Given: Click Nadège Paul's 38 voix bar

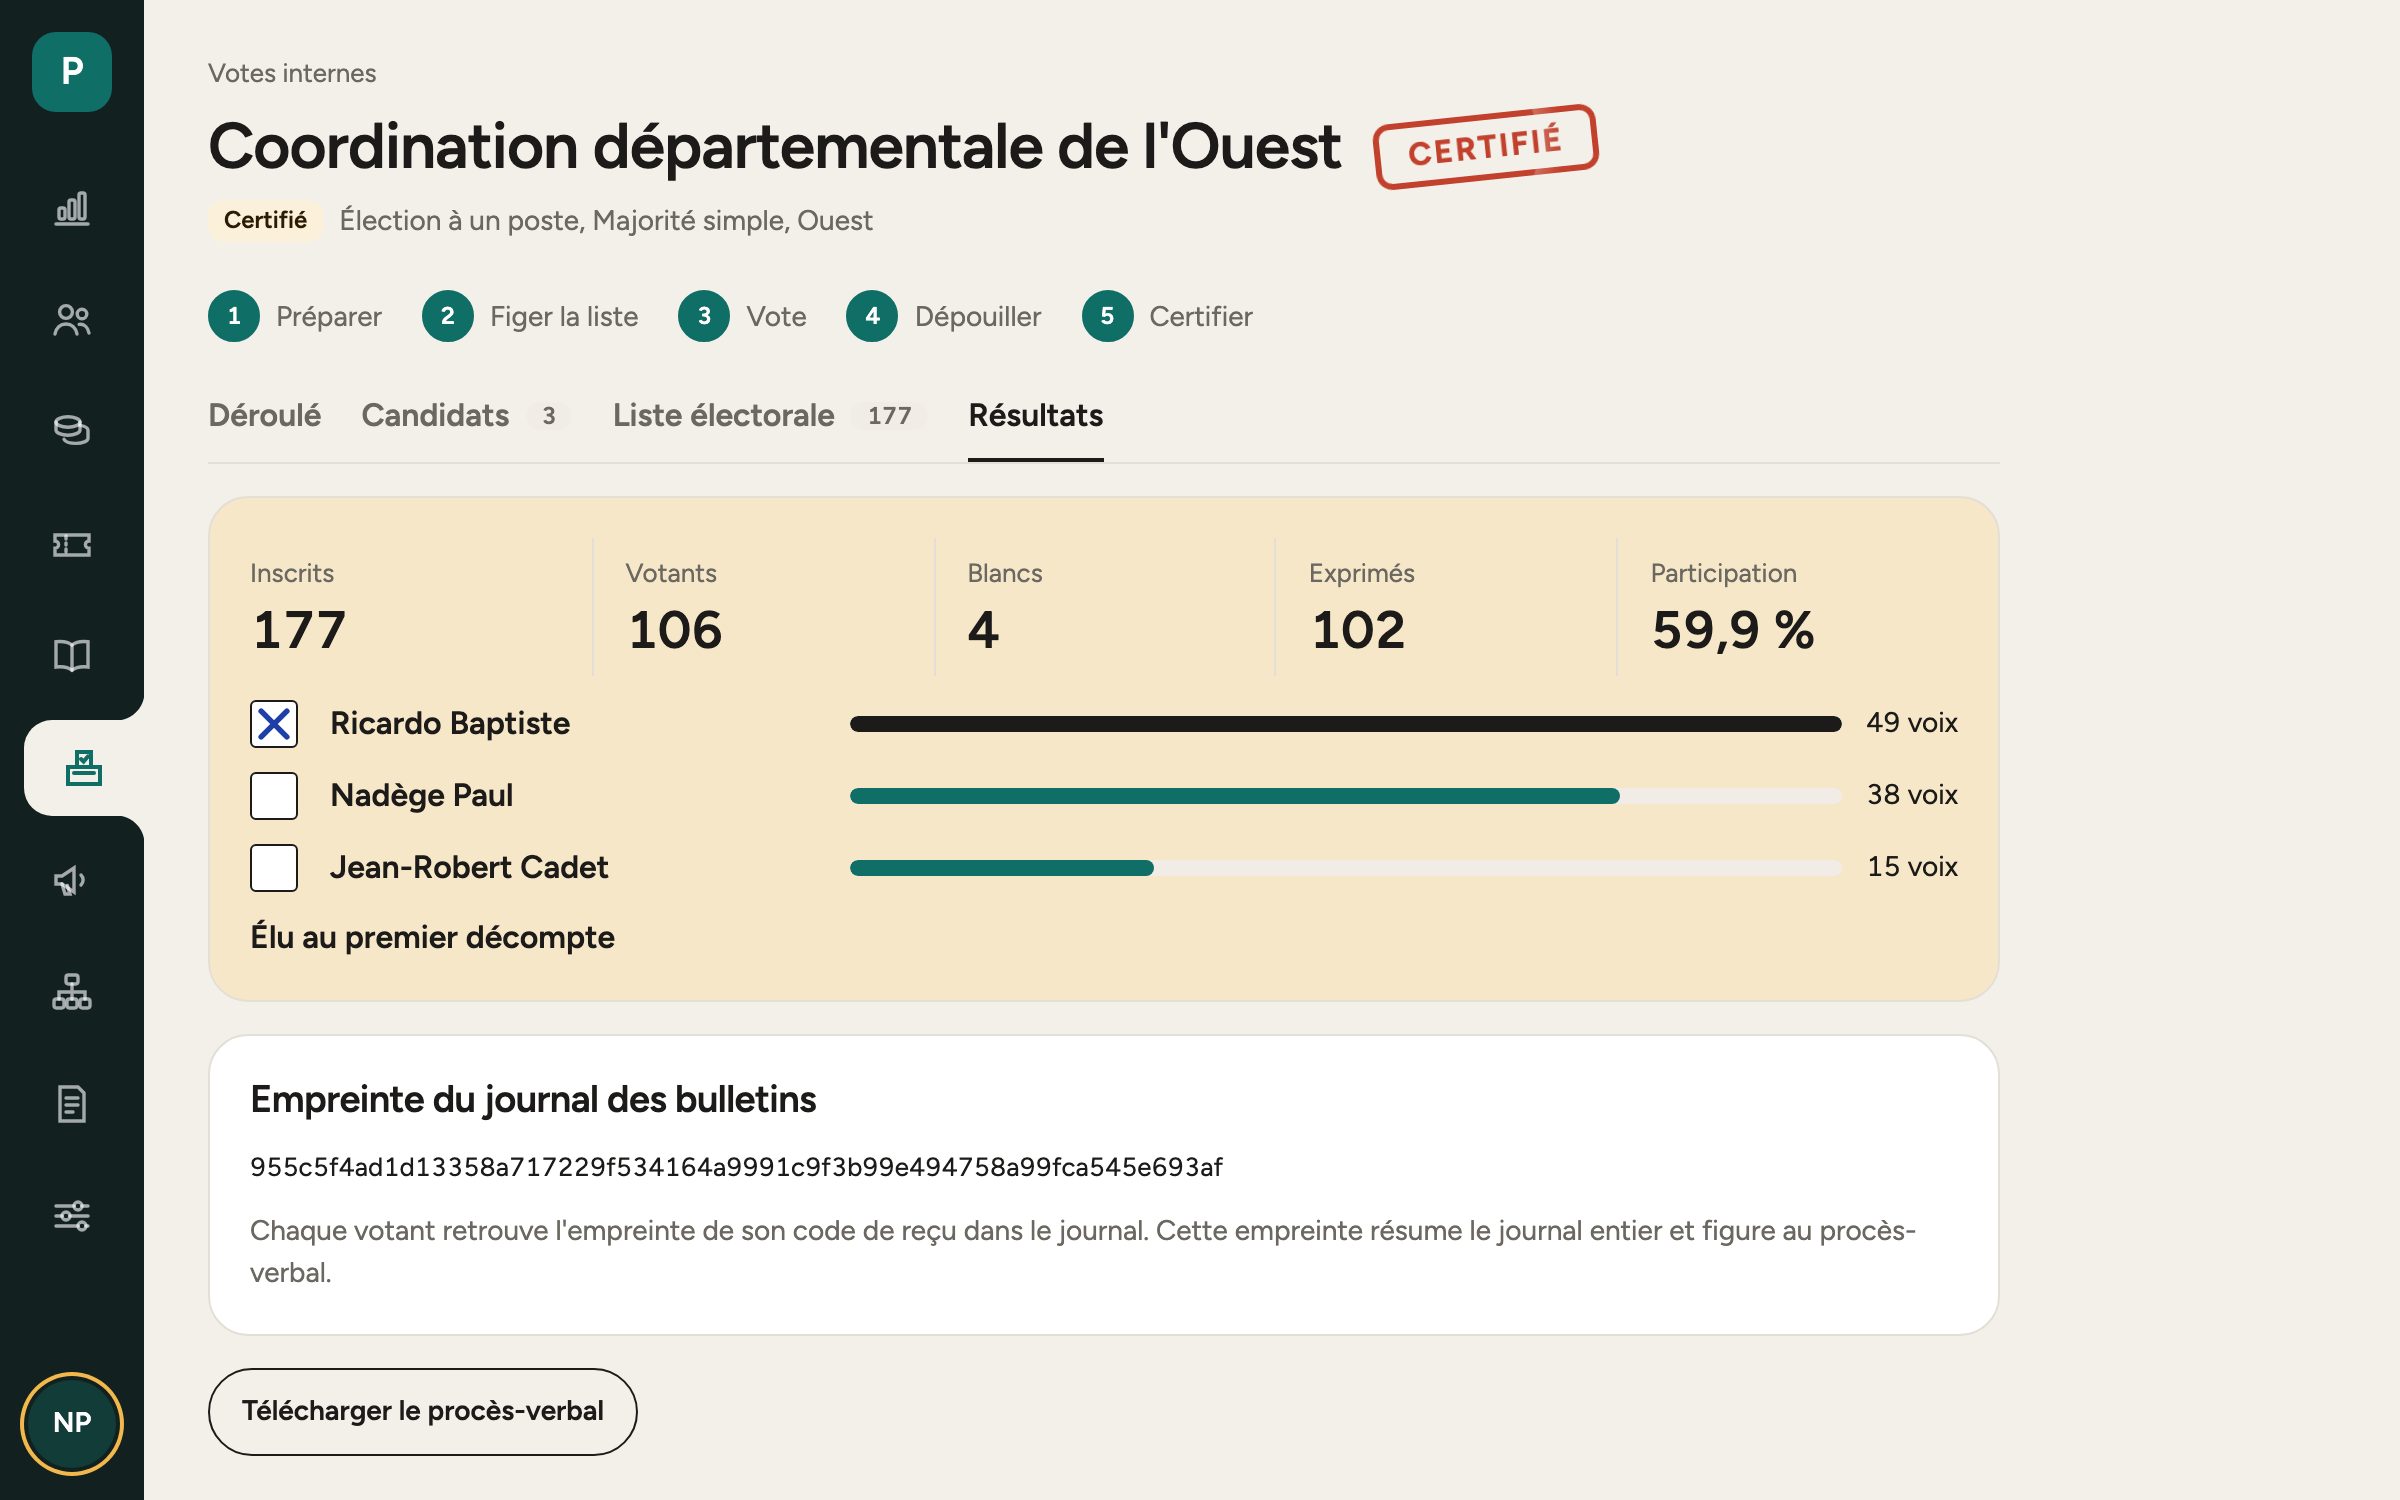Looking at the screenshot, I should coord(1345,796).
